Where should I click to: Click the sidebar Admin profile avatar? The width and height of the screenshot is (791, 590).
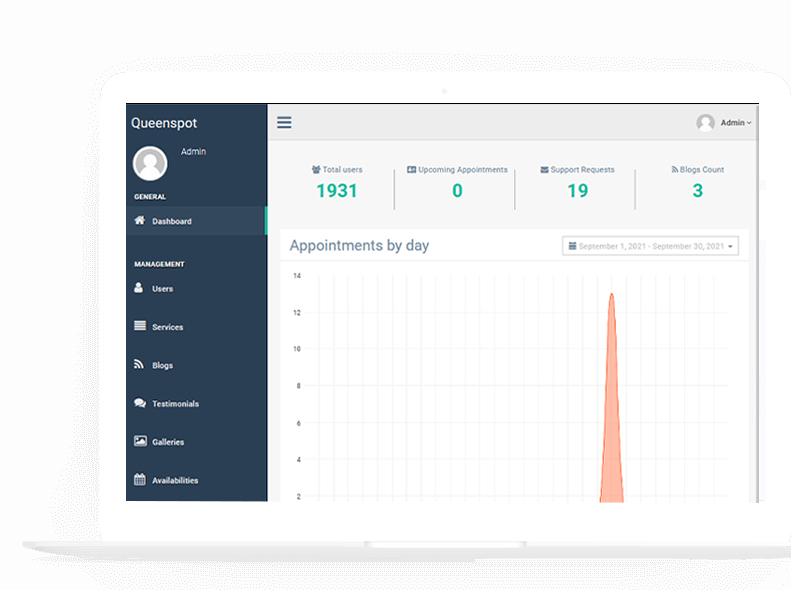pos(150,163)
